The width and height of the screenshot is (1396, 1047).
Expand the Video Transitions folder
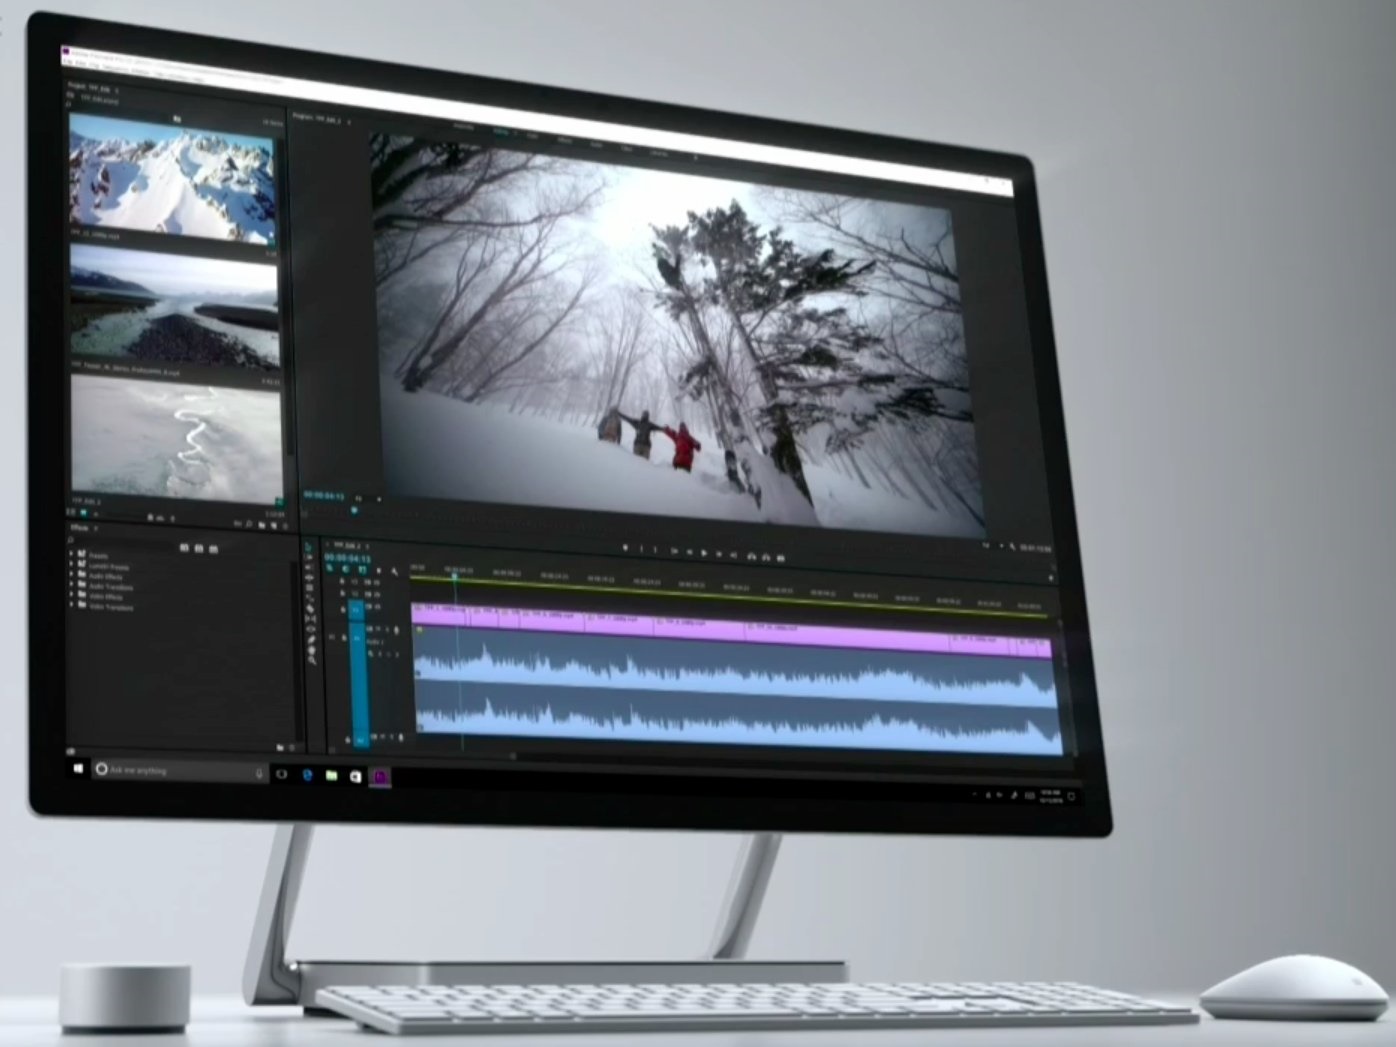click(110, 607)
